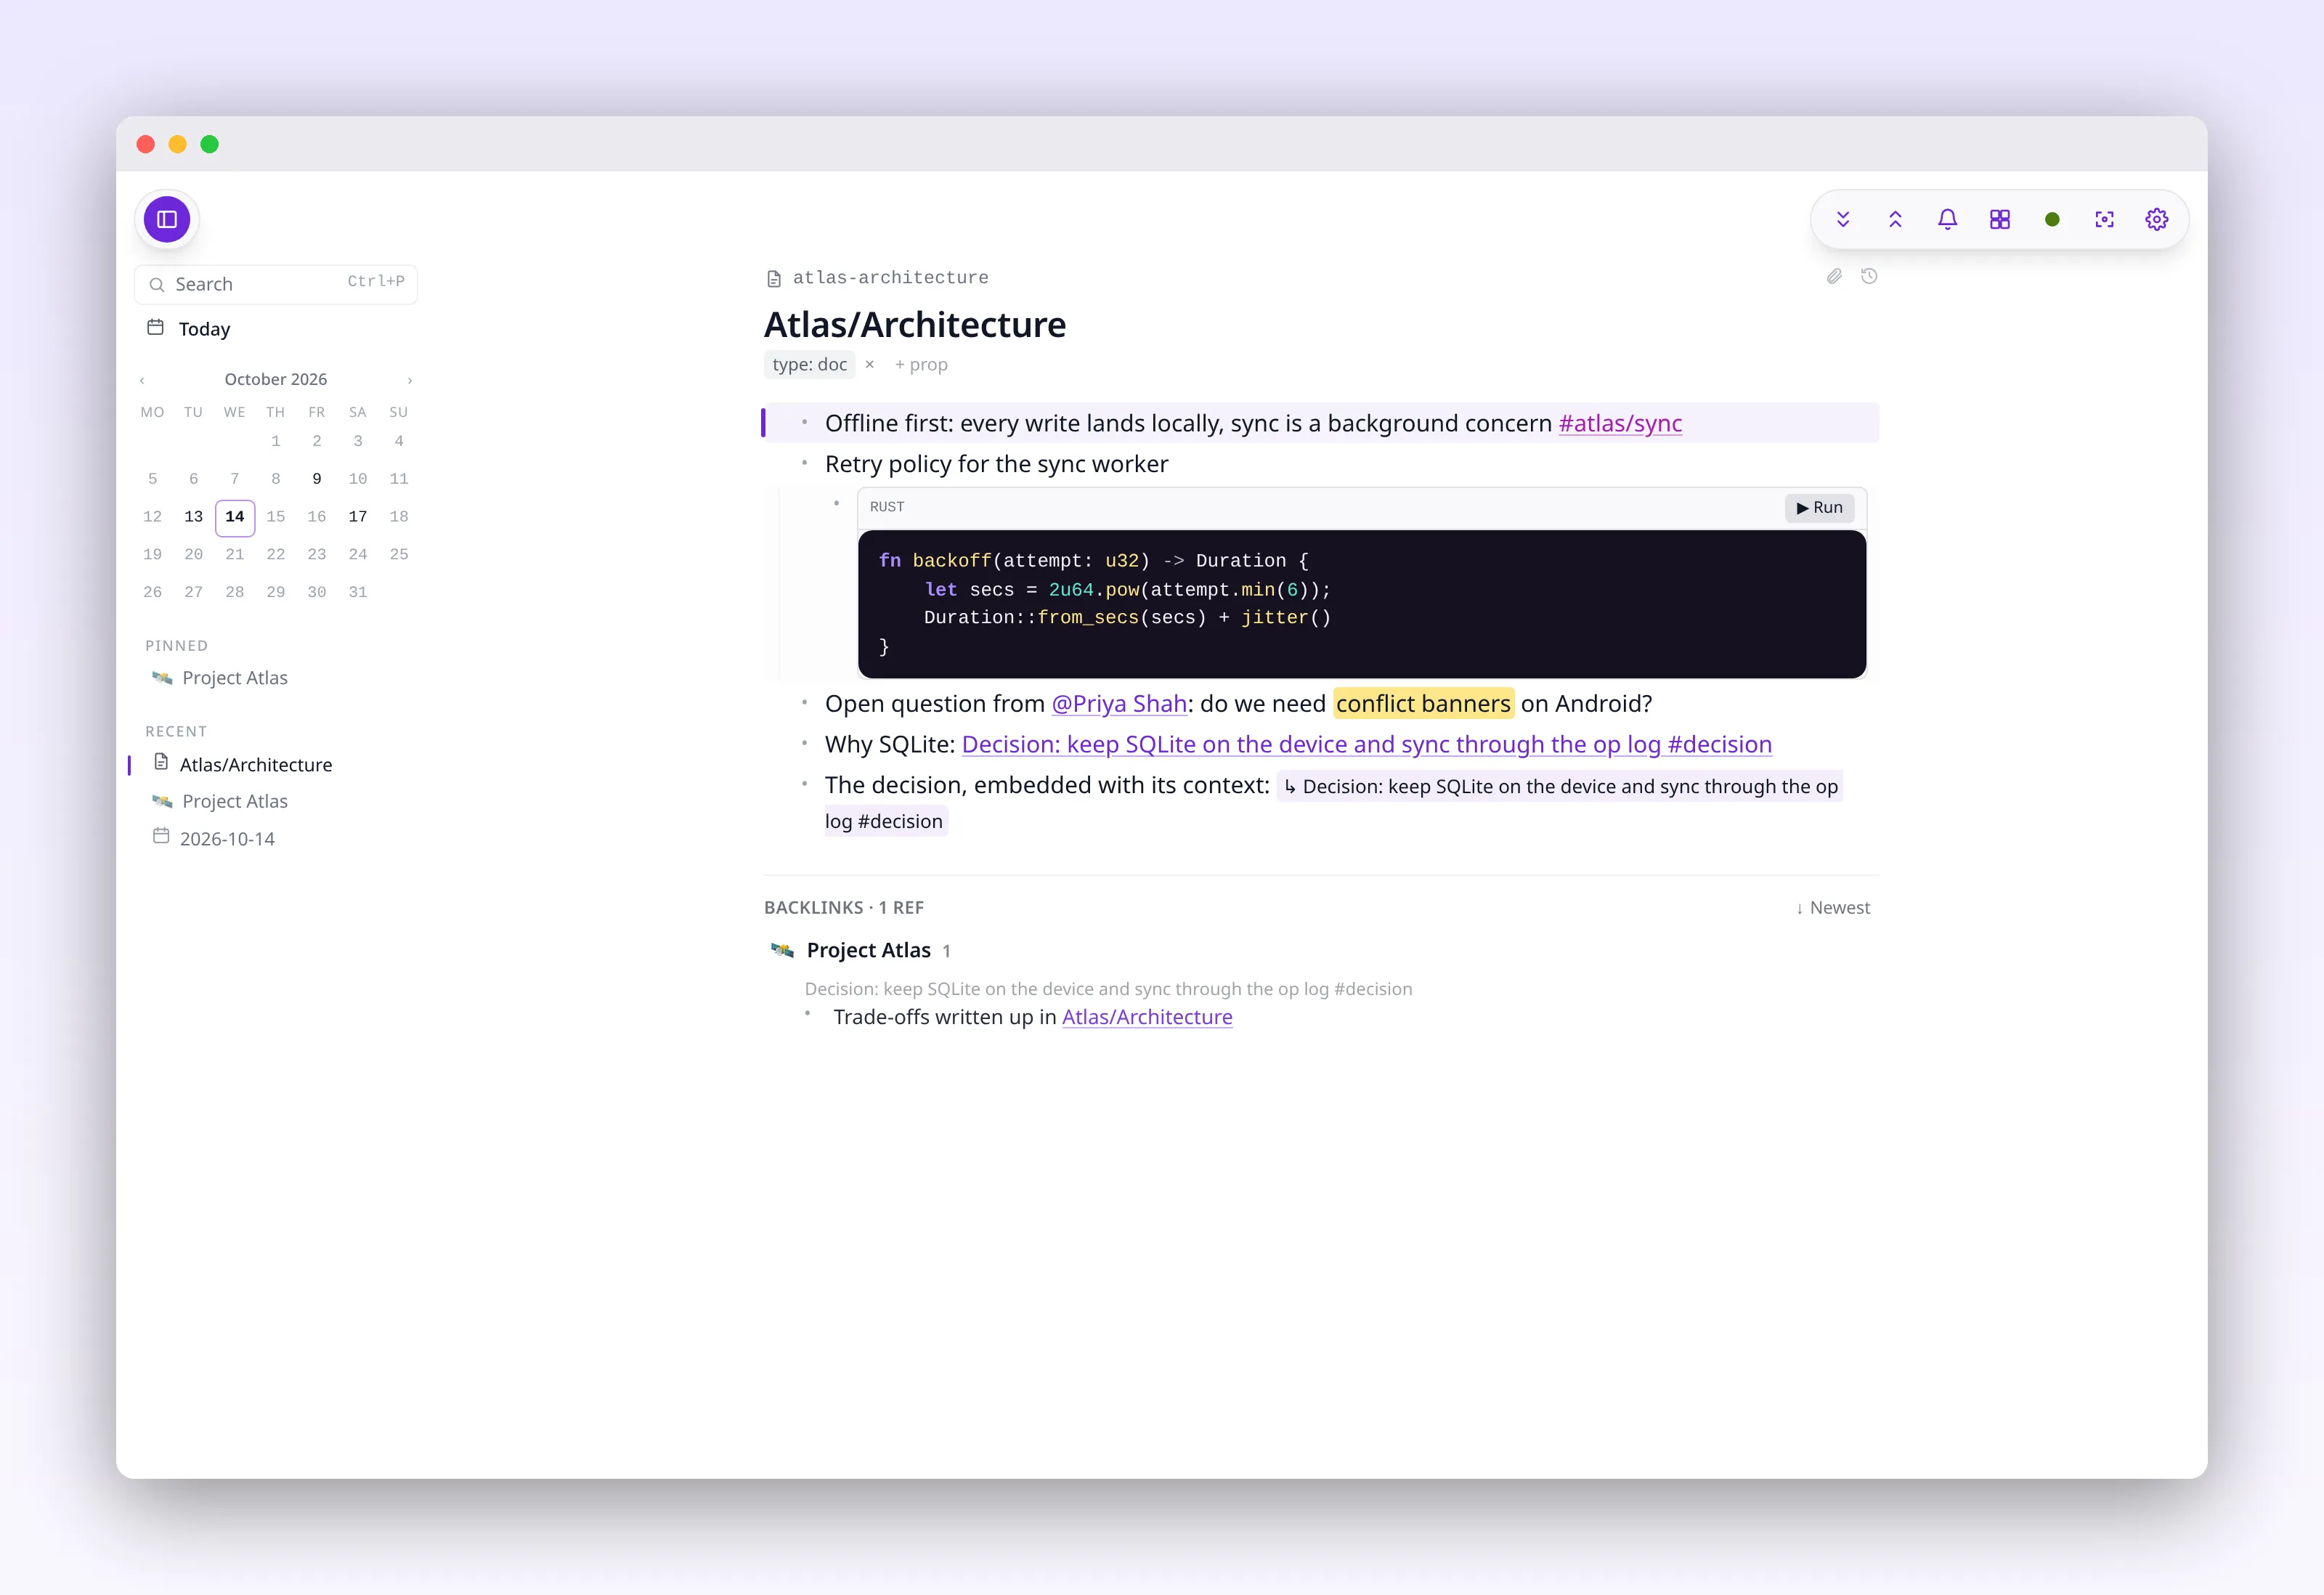
Task: Click Atlas/Architecture page icon in Recent
Action: point(161,762)
